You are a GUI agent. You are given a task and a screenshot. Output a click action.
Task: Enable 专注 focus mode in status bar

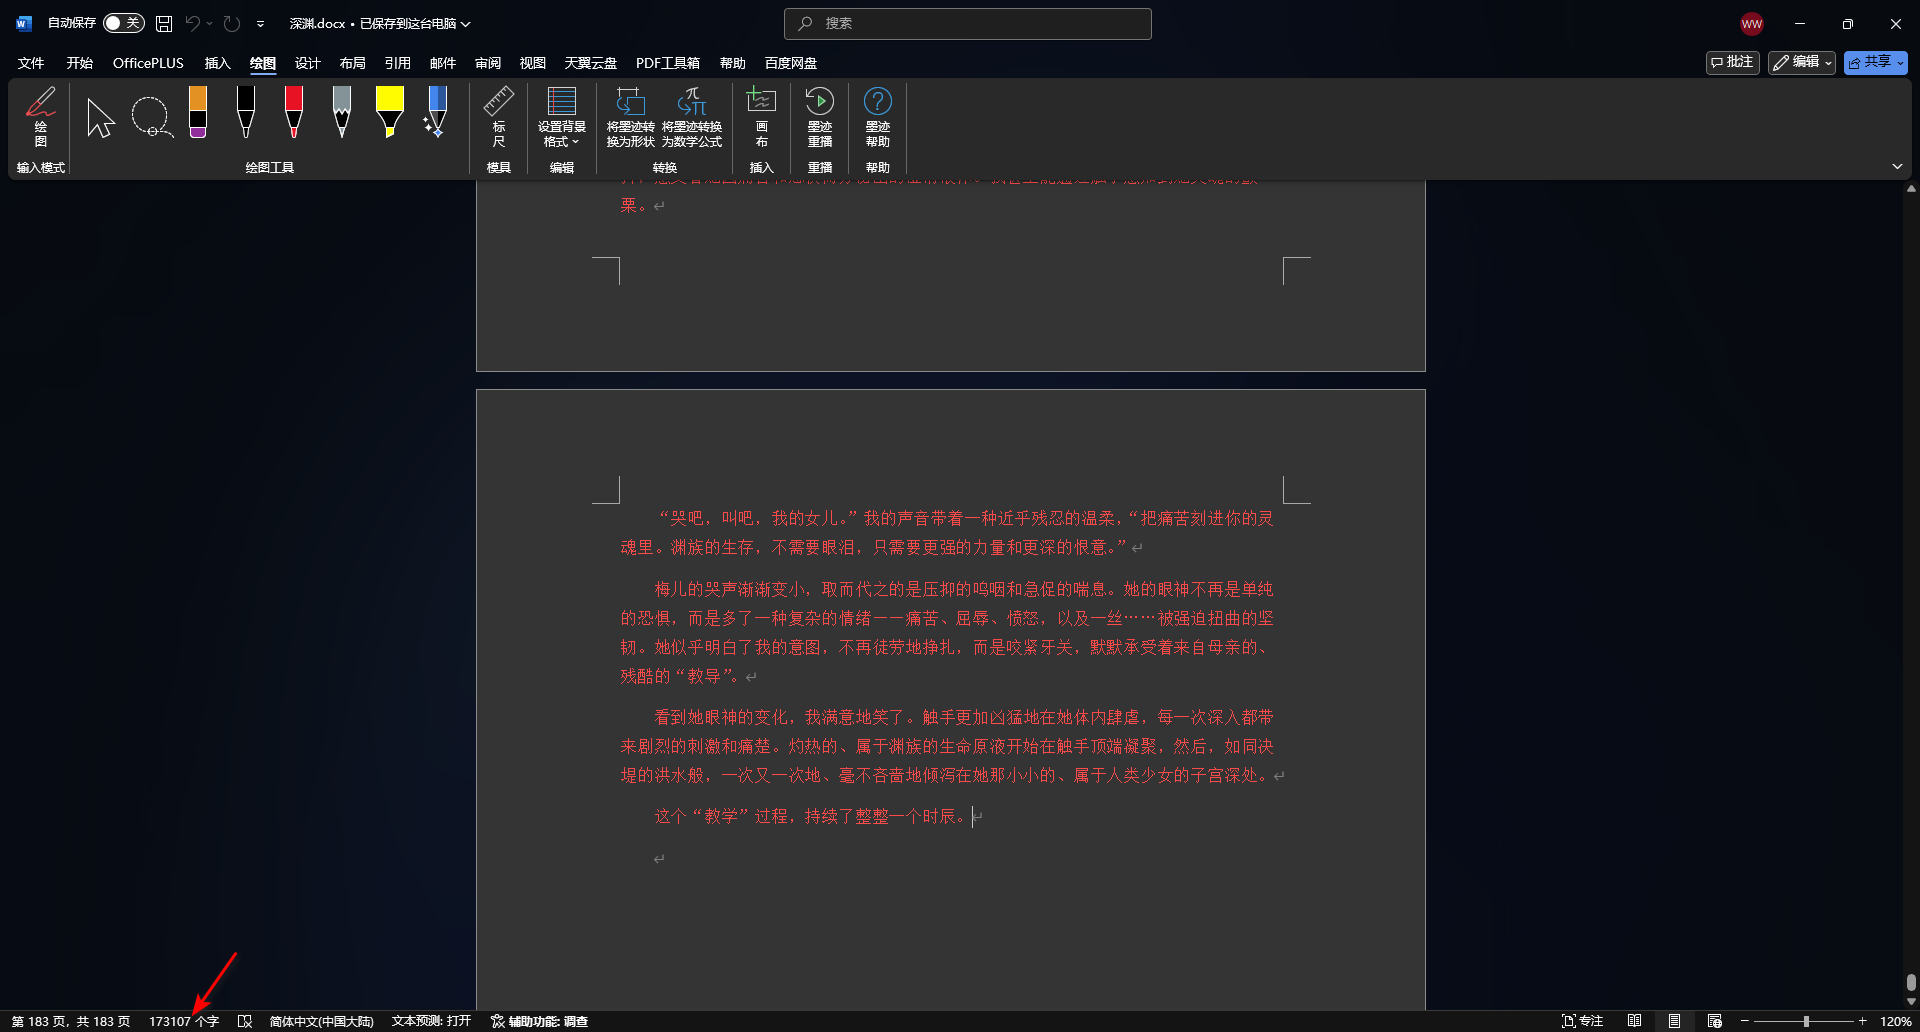(1581, 1021)
